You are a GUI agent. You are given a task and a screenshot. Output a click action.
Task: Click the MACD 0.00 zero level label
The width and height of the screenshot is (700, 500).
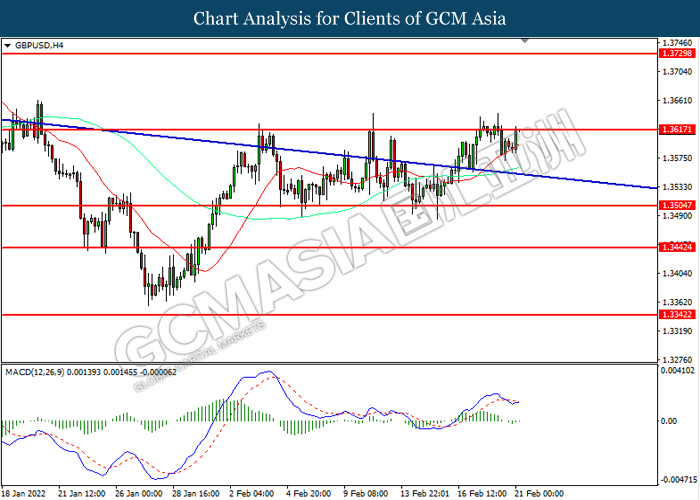(x=669, y=421)
